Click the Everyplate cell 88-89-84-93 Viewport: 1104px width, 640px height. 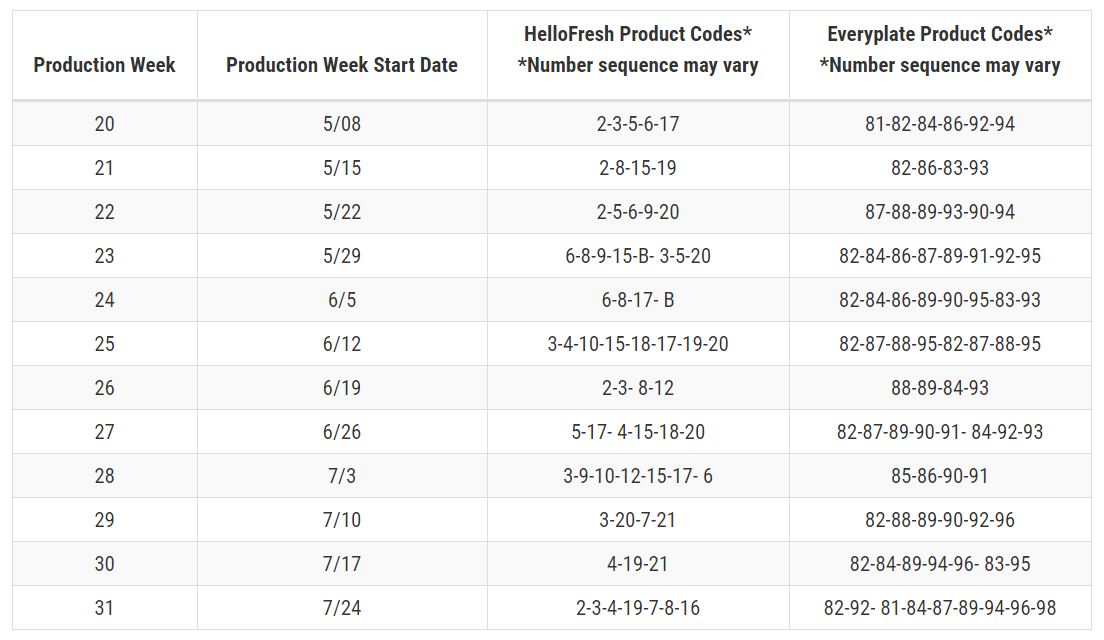(x=940, y=388)
